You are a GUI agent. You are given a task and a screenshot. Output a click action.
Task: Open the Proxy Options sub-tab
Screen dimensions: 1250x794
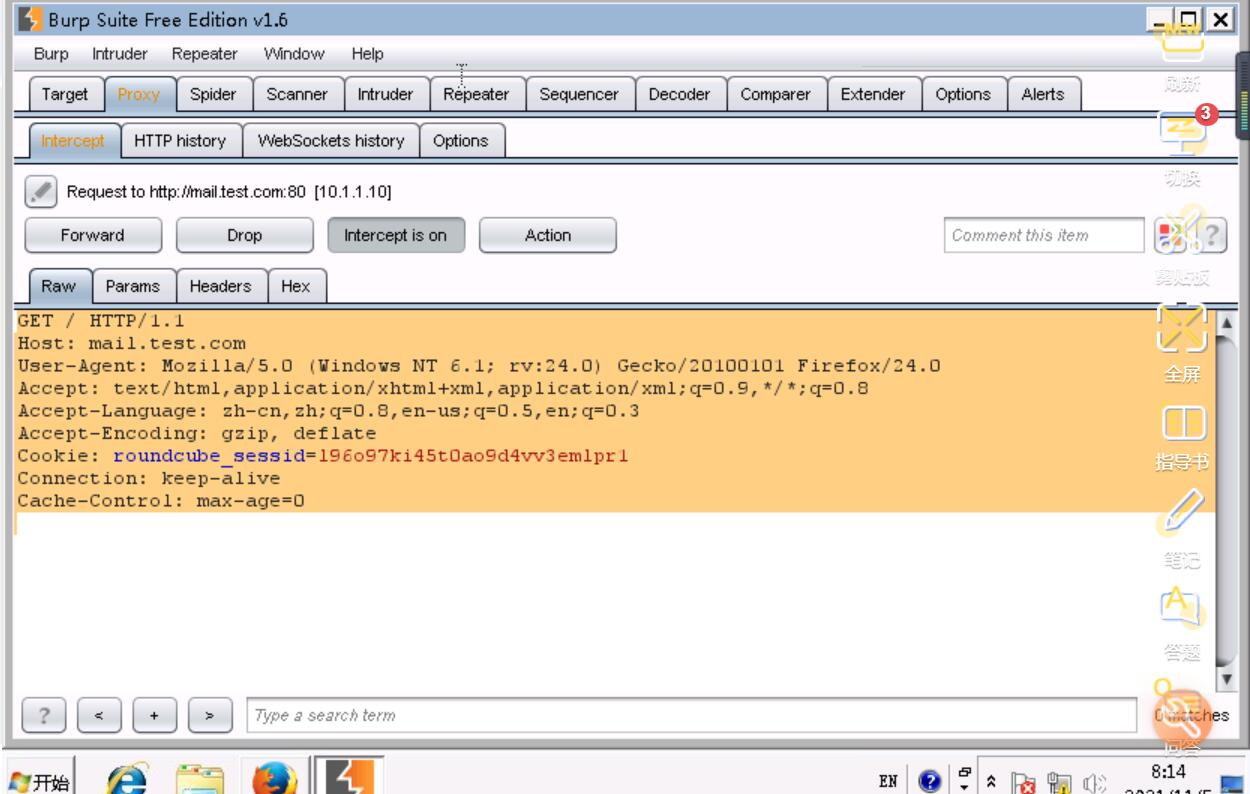461,141
